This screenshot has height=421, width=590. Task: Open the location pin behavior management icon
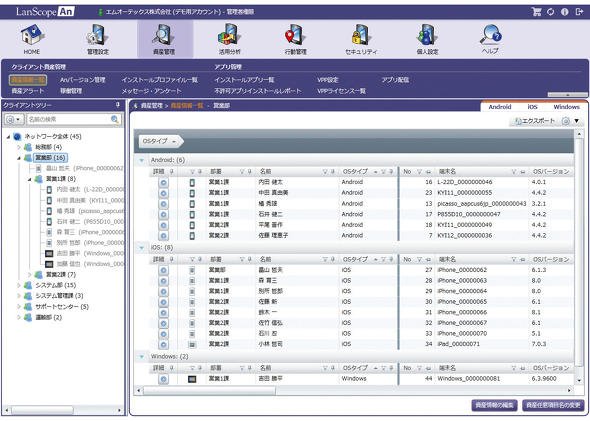295,35
